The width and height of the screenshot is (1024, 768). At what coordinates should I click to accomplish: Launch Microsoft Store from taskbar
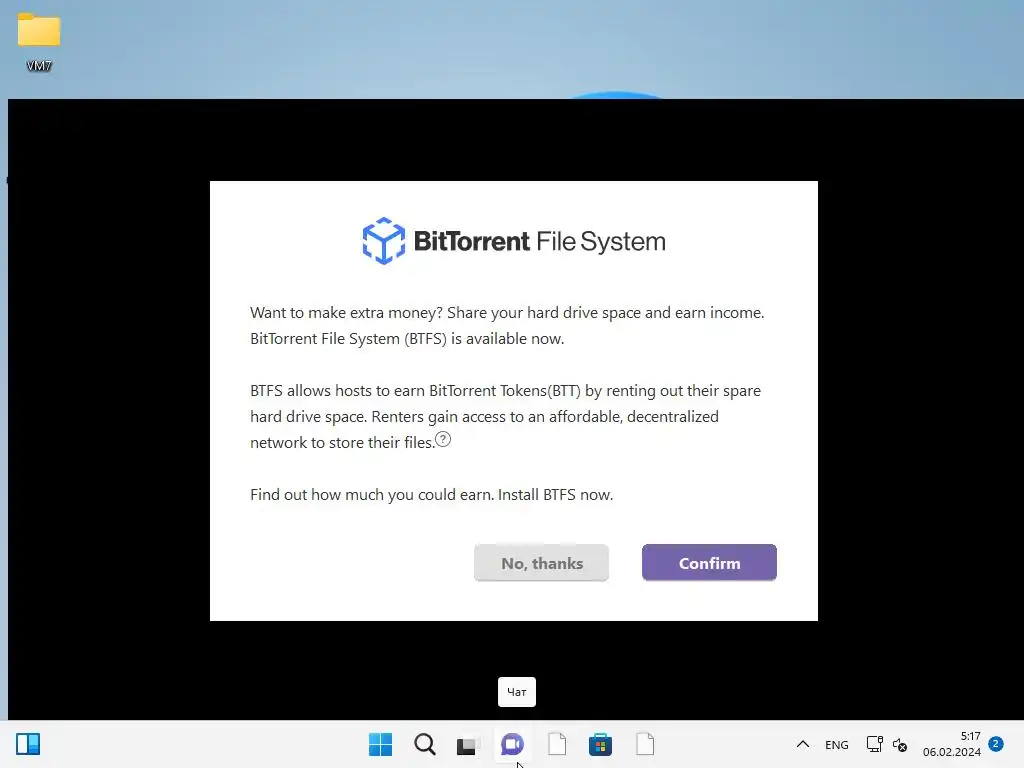click(600, 744)
